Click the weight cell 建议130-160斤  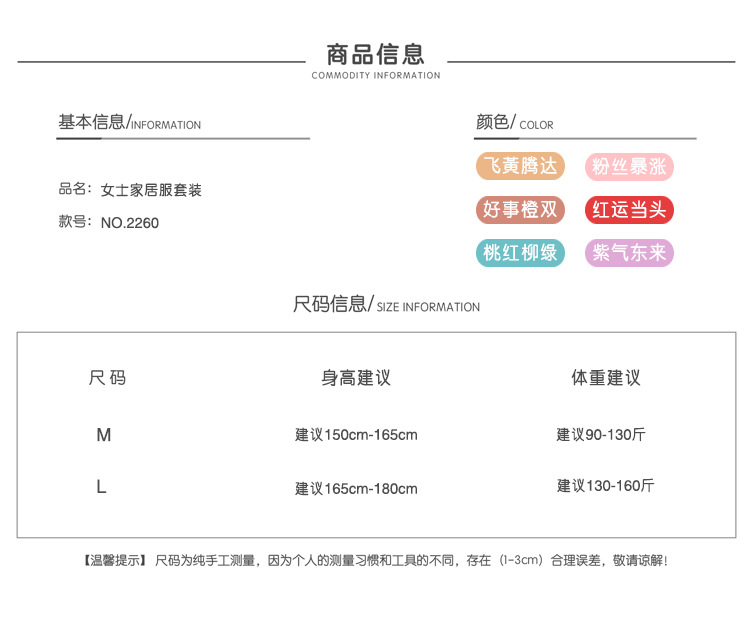(606, 486)
